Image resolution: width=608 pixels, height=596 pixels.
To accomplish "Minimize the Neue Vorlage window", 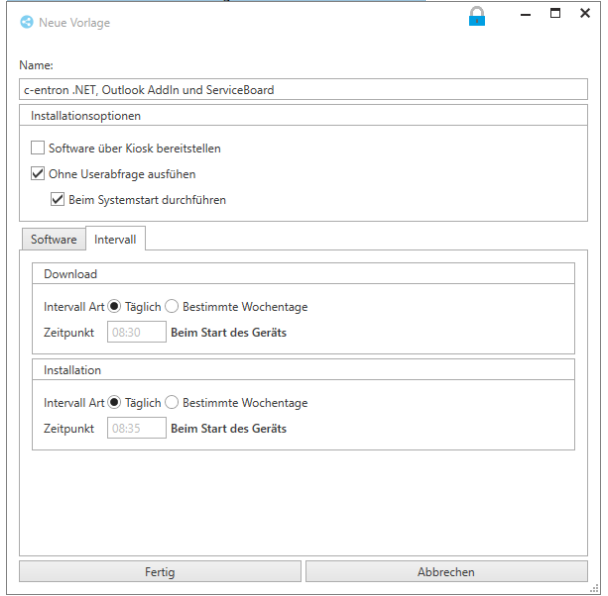I will coord(522,15).
